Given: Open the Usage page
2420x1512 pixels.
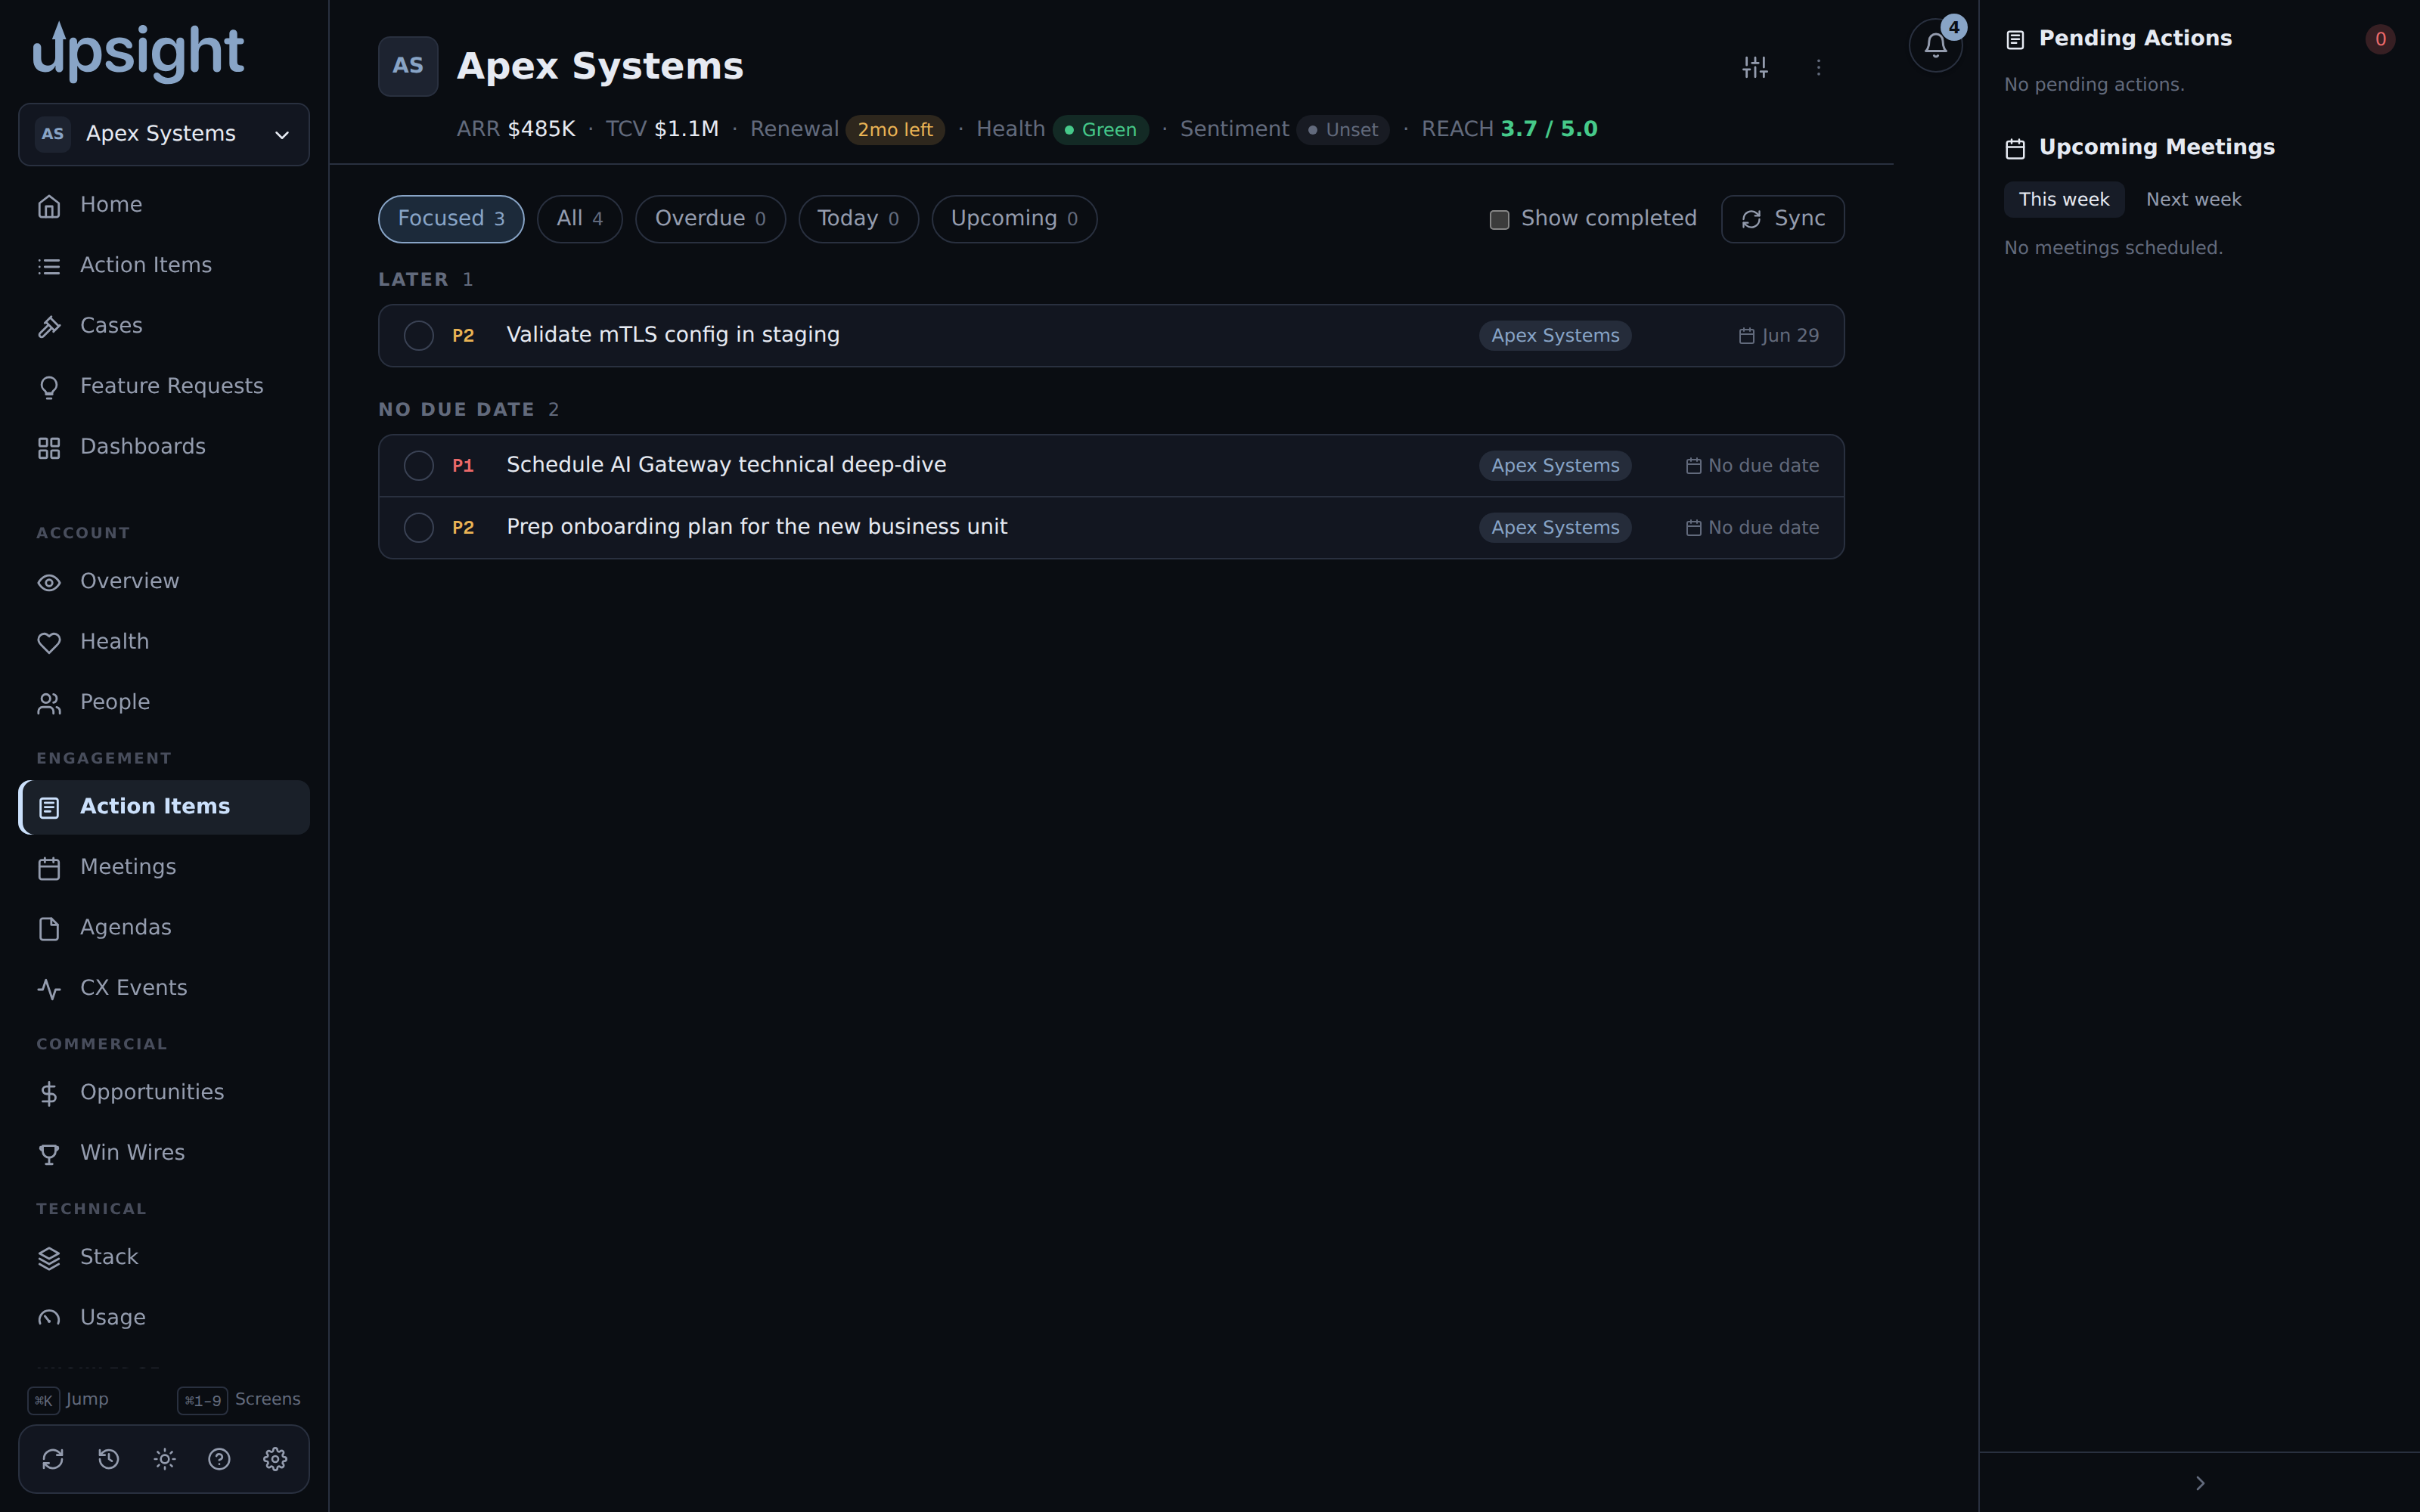Looking at the screenshot, I should (164, 1318).
